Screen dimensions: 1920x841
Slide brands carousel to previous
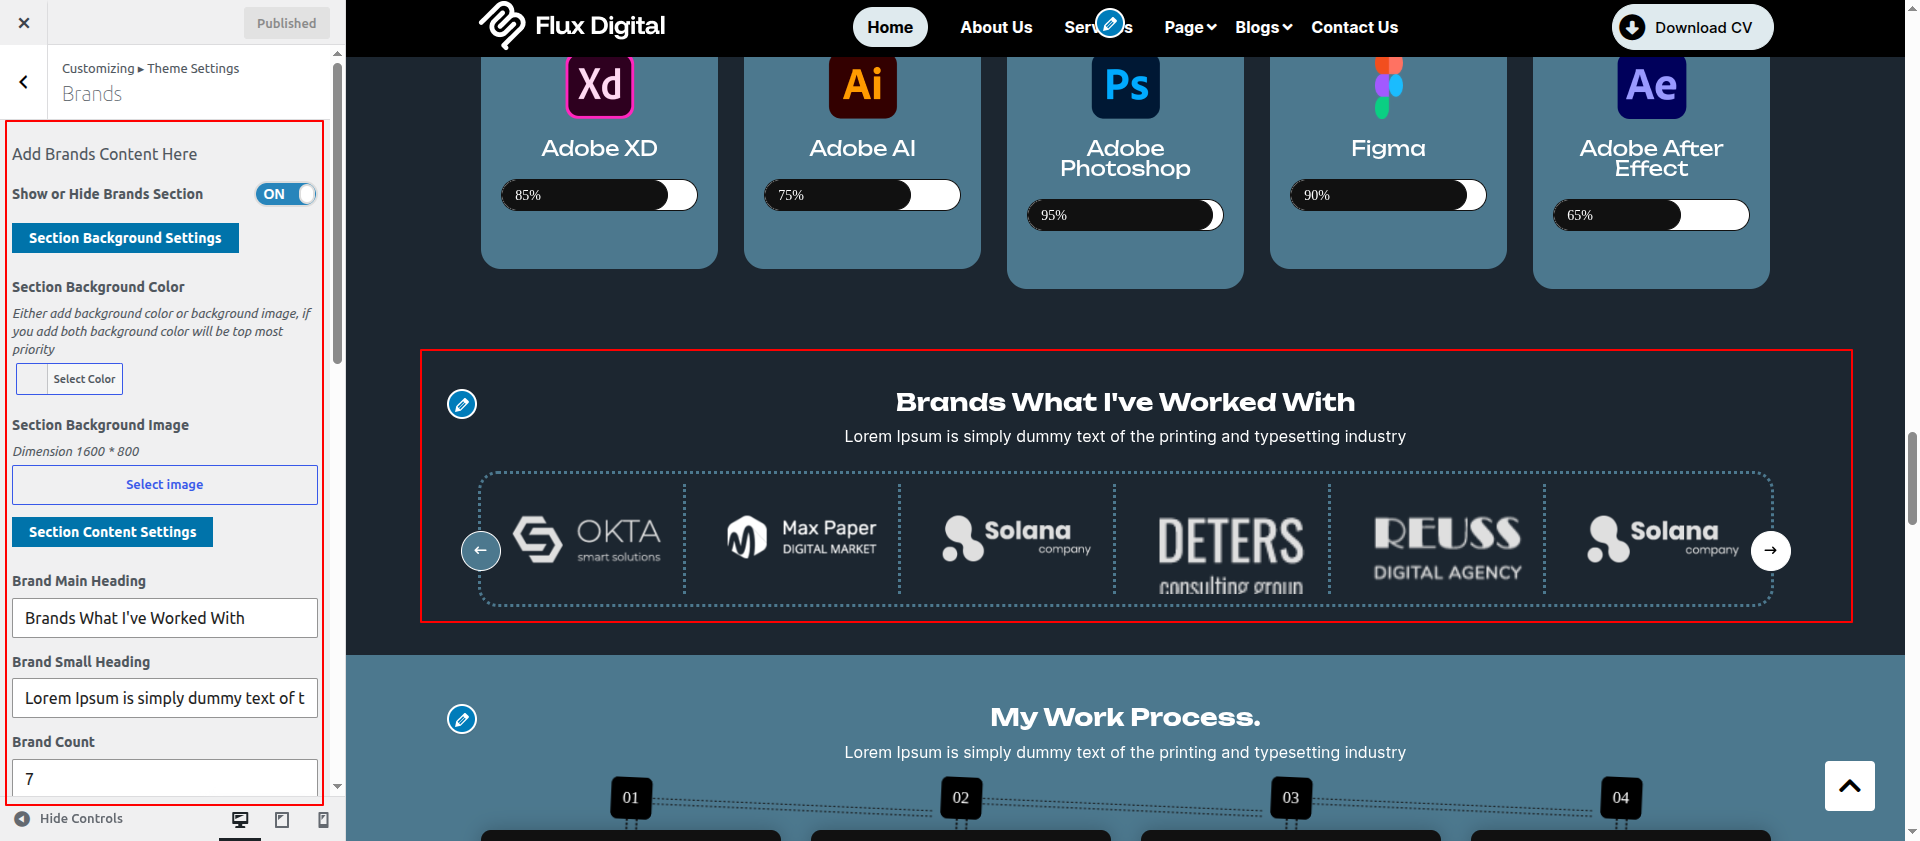click(481, 551)
